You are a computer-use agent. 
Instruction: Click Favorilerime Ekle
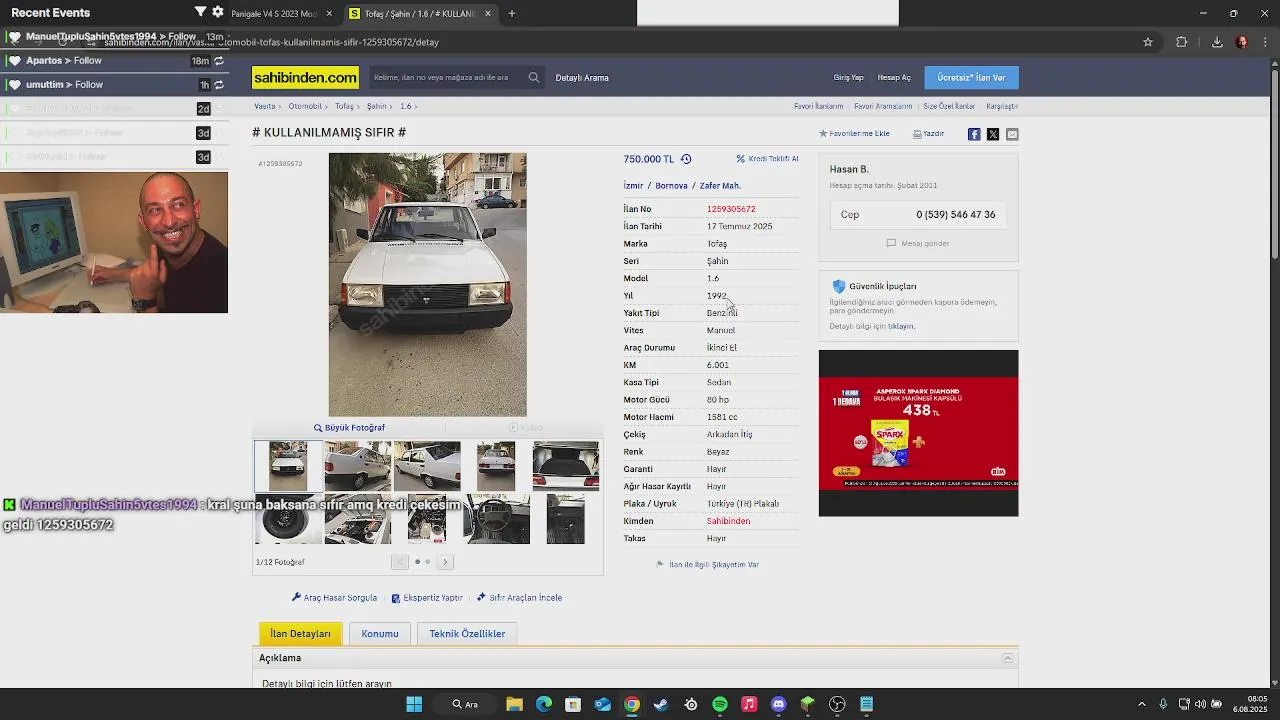[854, 134]
